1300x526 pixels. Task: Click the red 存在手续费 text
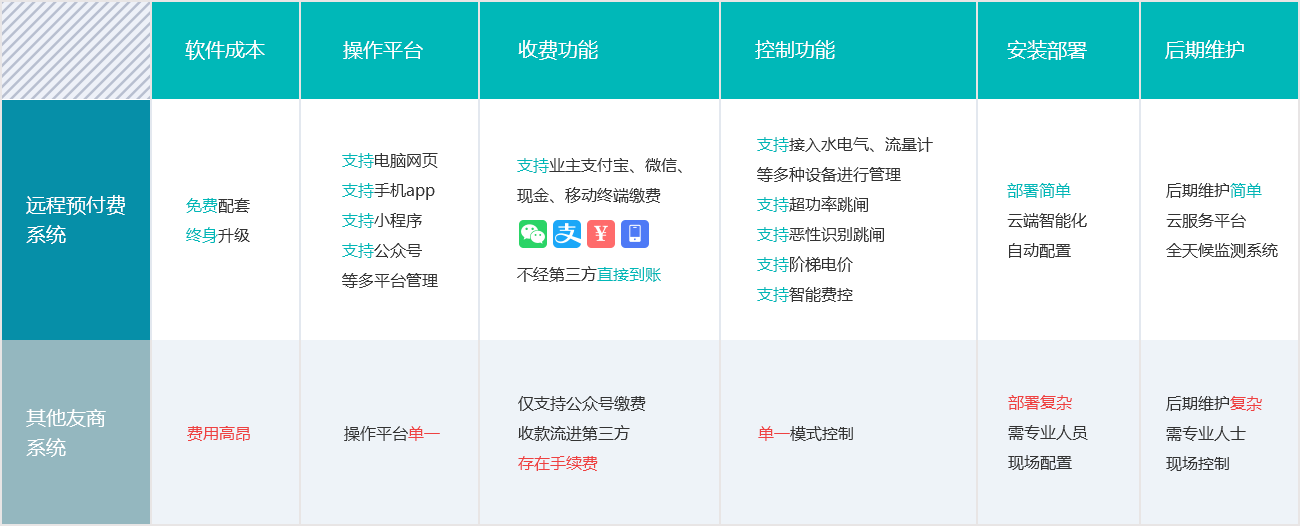click(x=558, y=464)
